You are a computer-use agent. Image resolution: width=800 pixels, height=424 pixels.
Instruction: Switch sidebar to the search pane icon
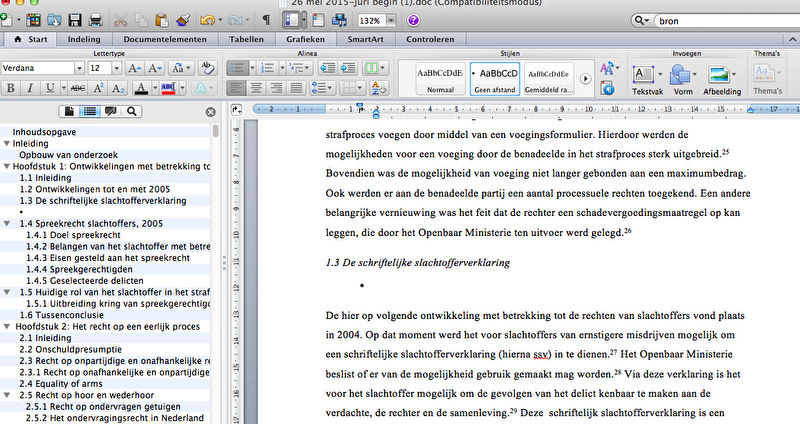click(x=130, y=112)
